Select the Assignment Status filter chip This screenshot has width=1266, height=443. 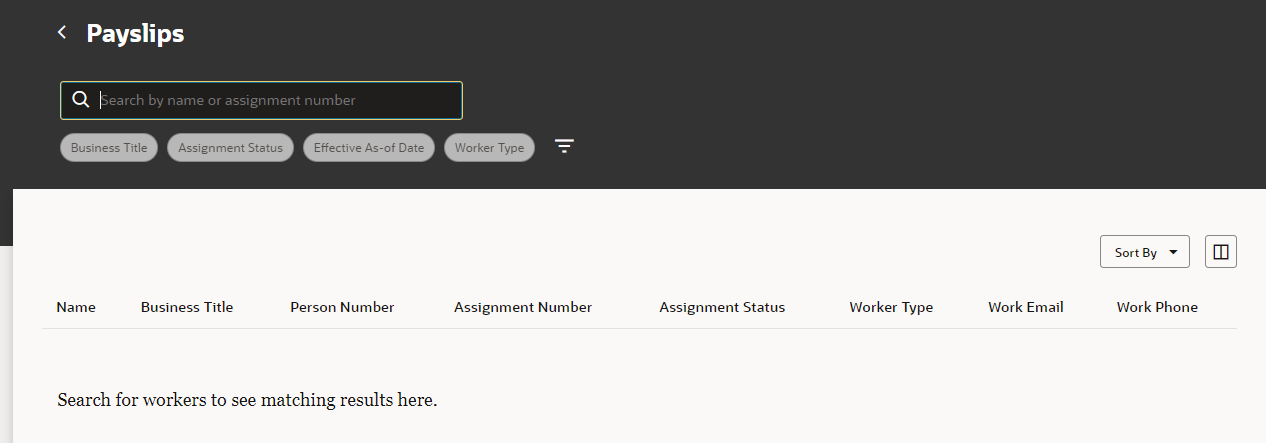point(230,148)
